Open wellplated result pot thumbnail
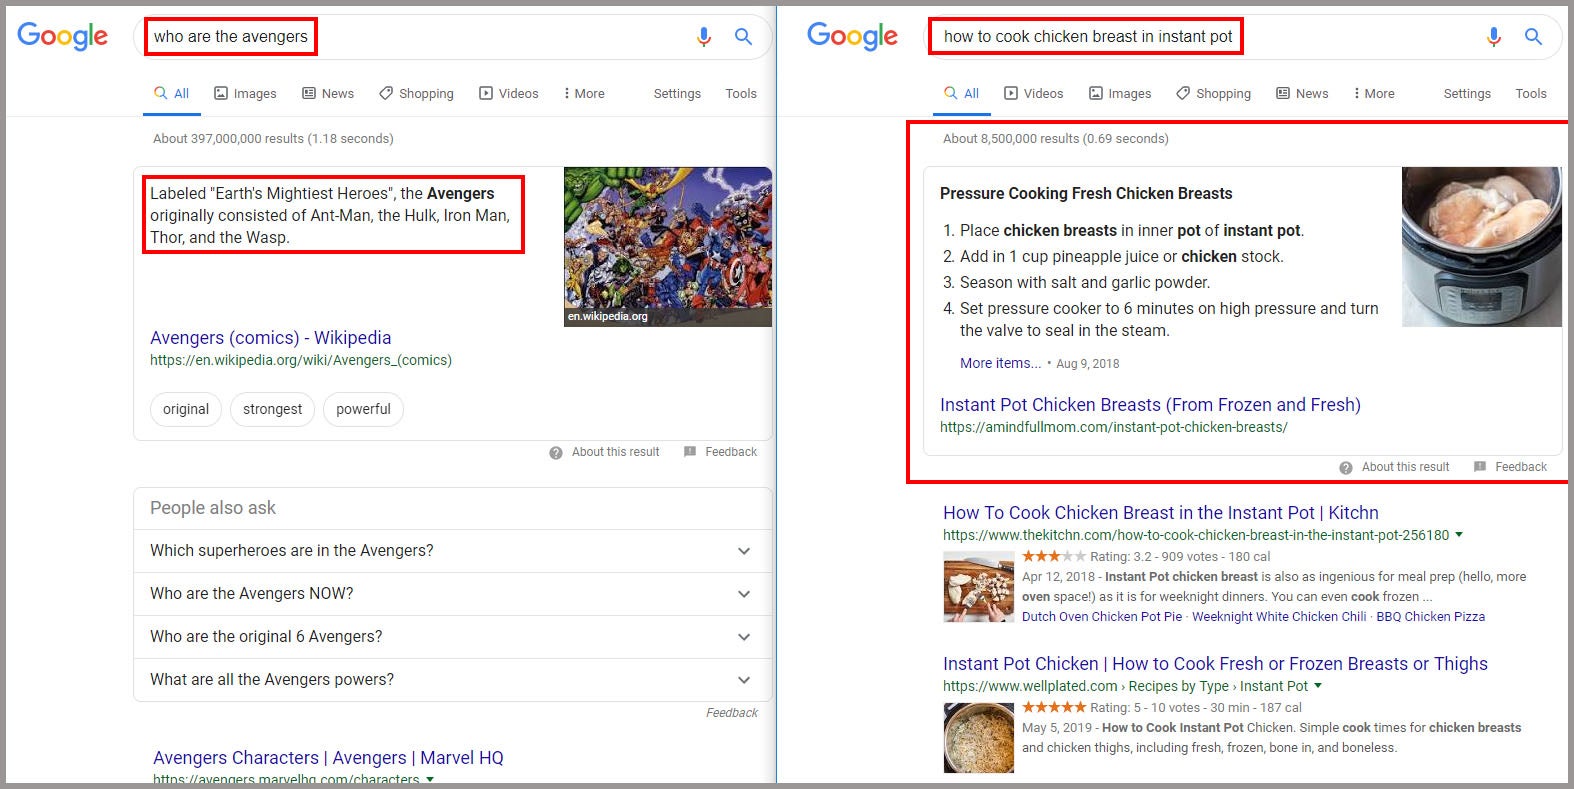 pyautogui.click(x=979, y=738)
